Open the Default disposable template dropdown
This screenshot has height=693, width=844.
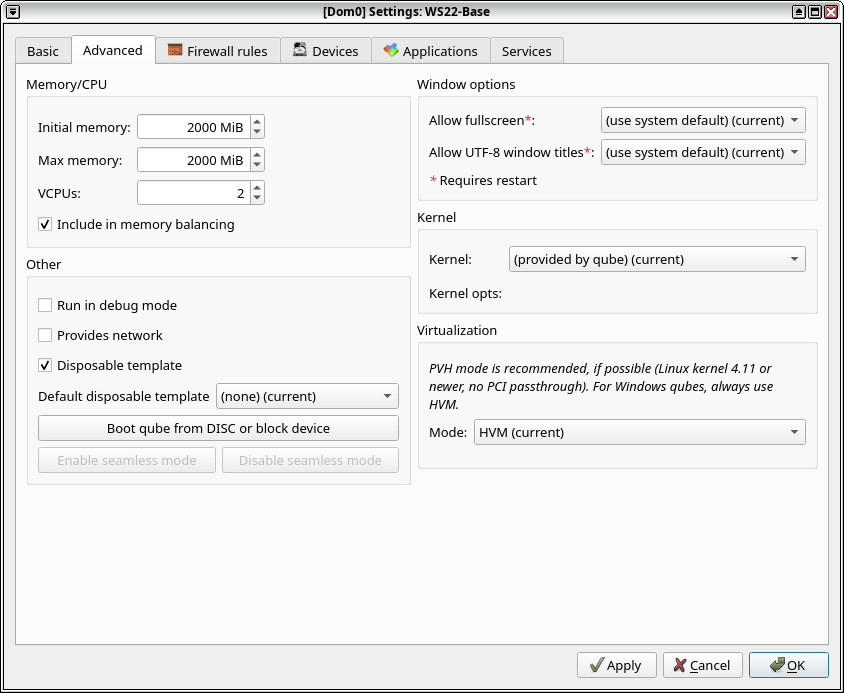[307, 396]
